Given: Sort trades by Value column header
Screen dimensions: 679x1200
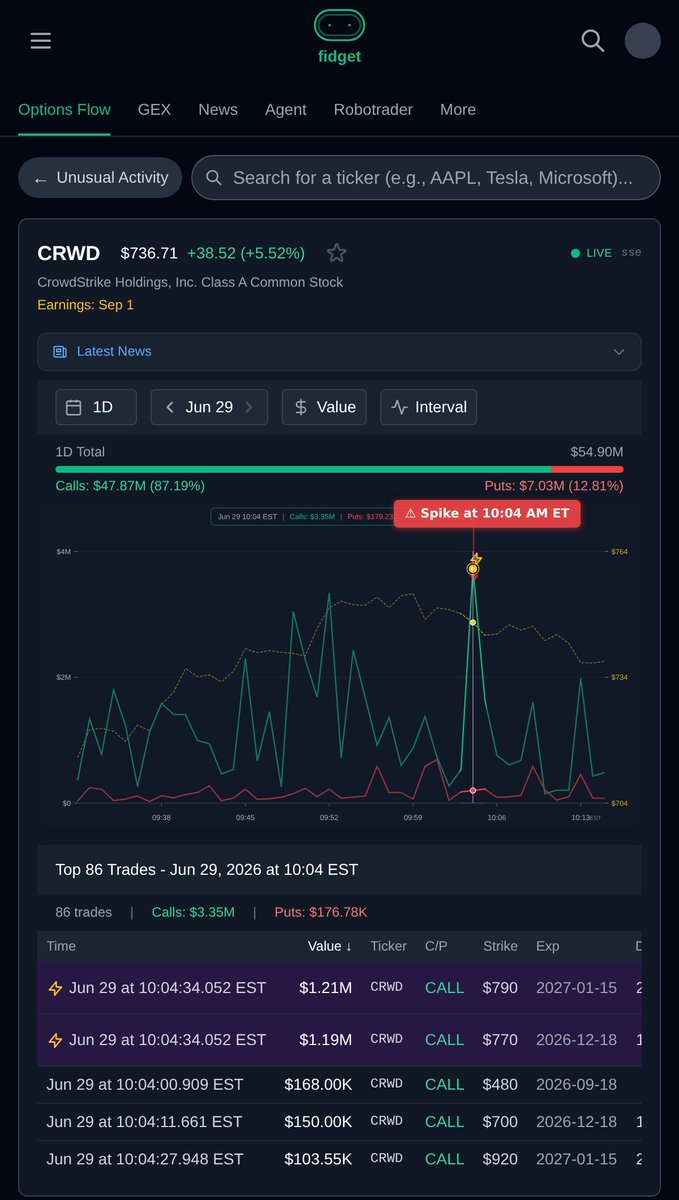Looking at the screenshot, I should pyautogui.click(x=329, y=946).
